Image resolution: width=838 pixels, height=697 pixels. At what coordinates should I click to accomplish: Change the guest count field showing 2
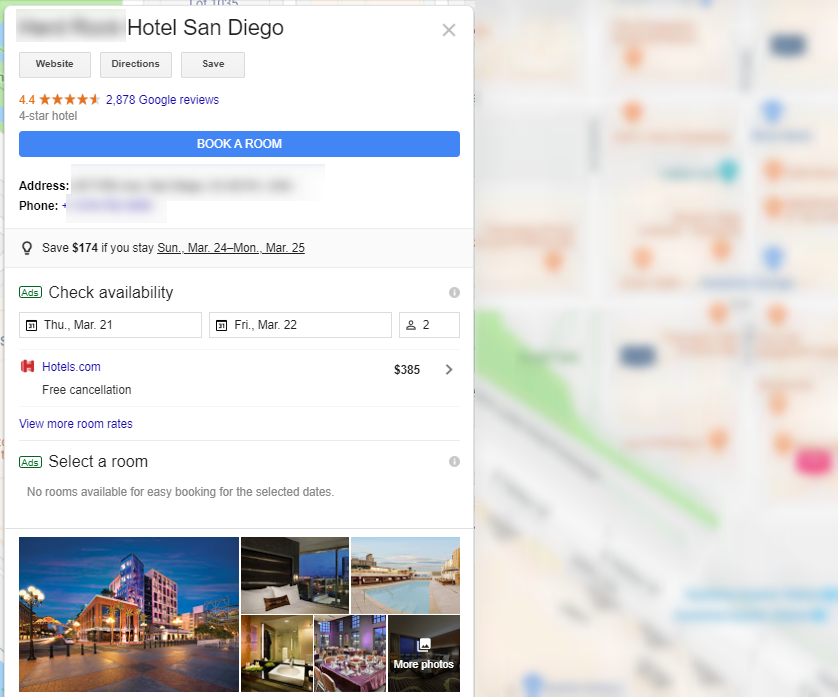tap(429, 325)
